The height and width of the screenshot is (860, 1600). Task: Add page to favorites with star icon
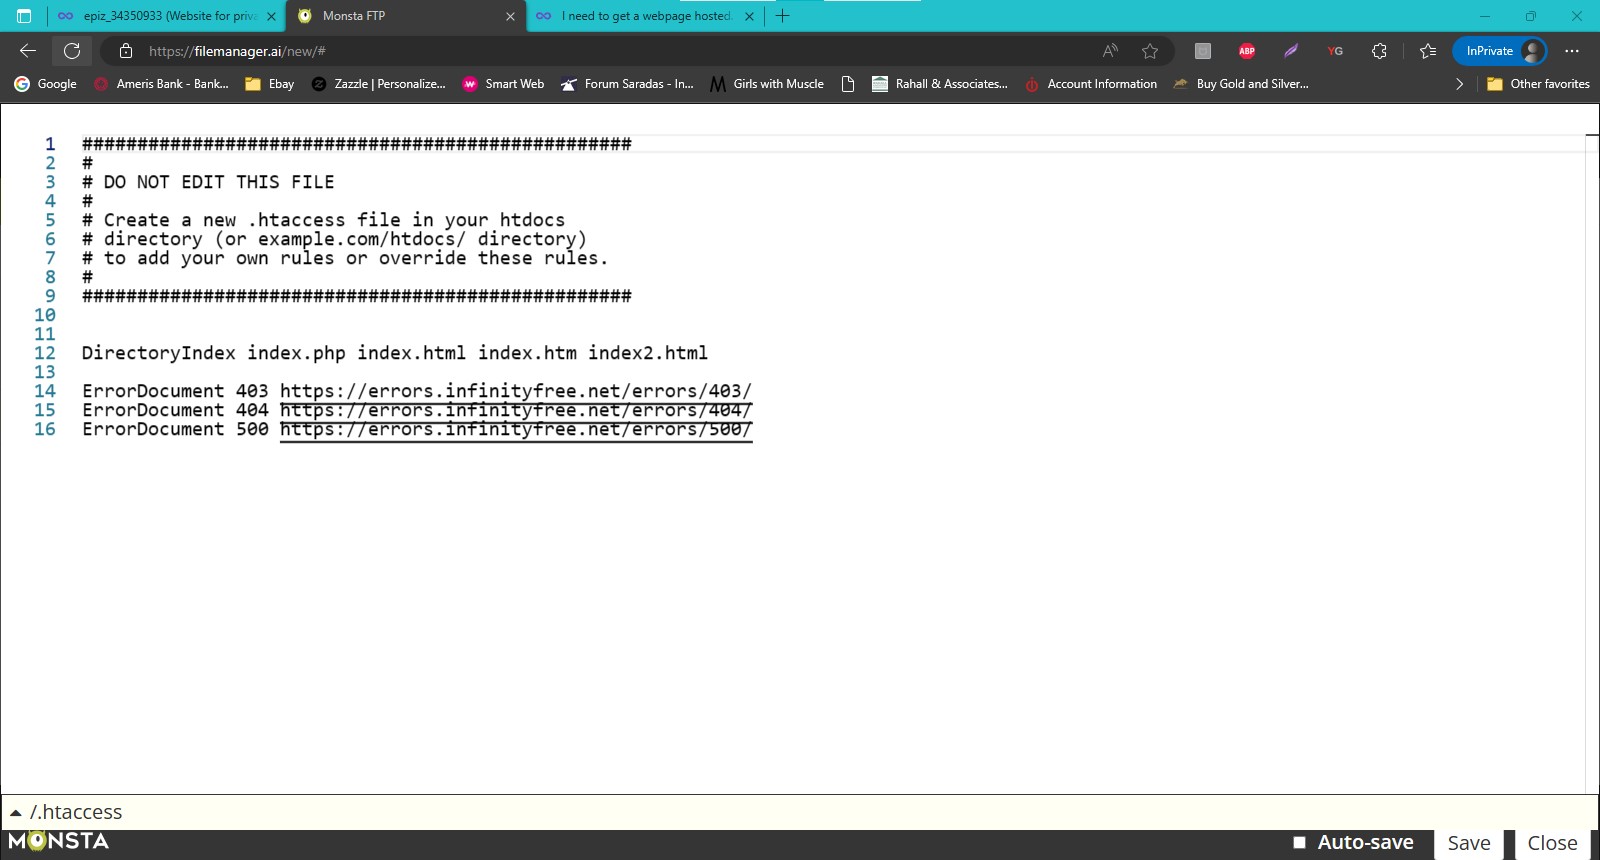tap(1150, 51)
